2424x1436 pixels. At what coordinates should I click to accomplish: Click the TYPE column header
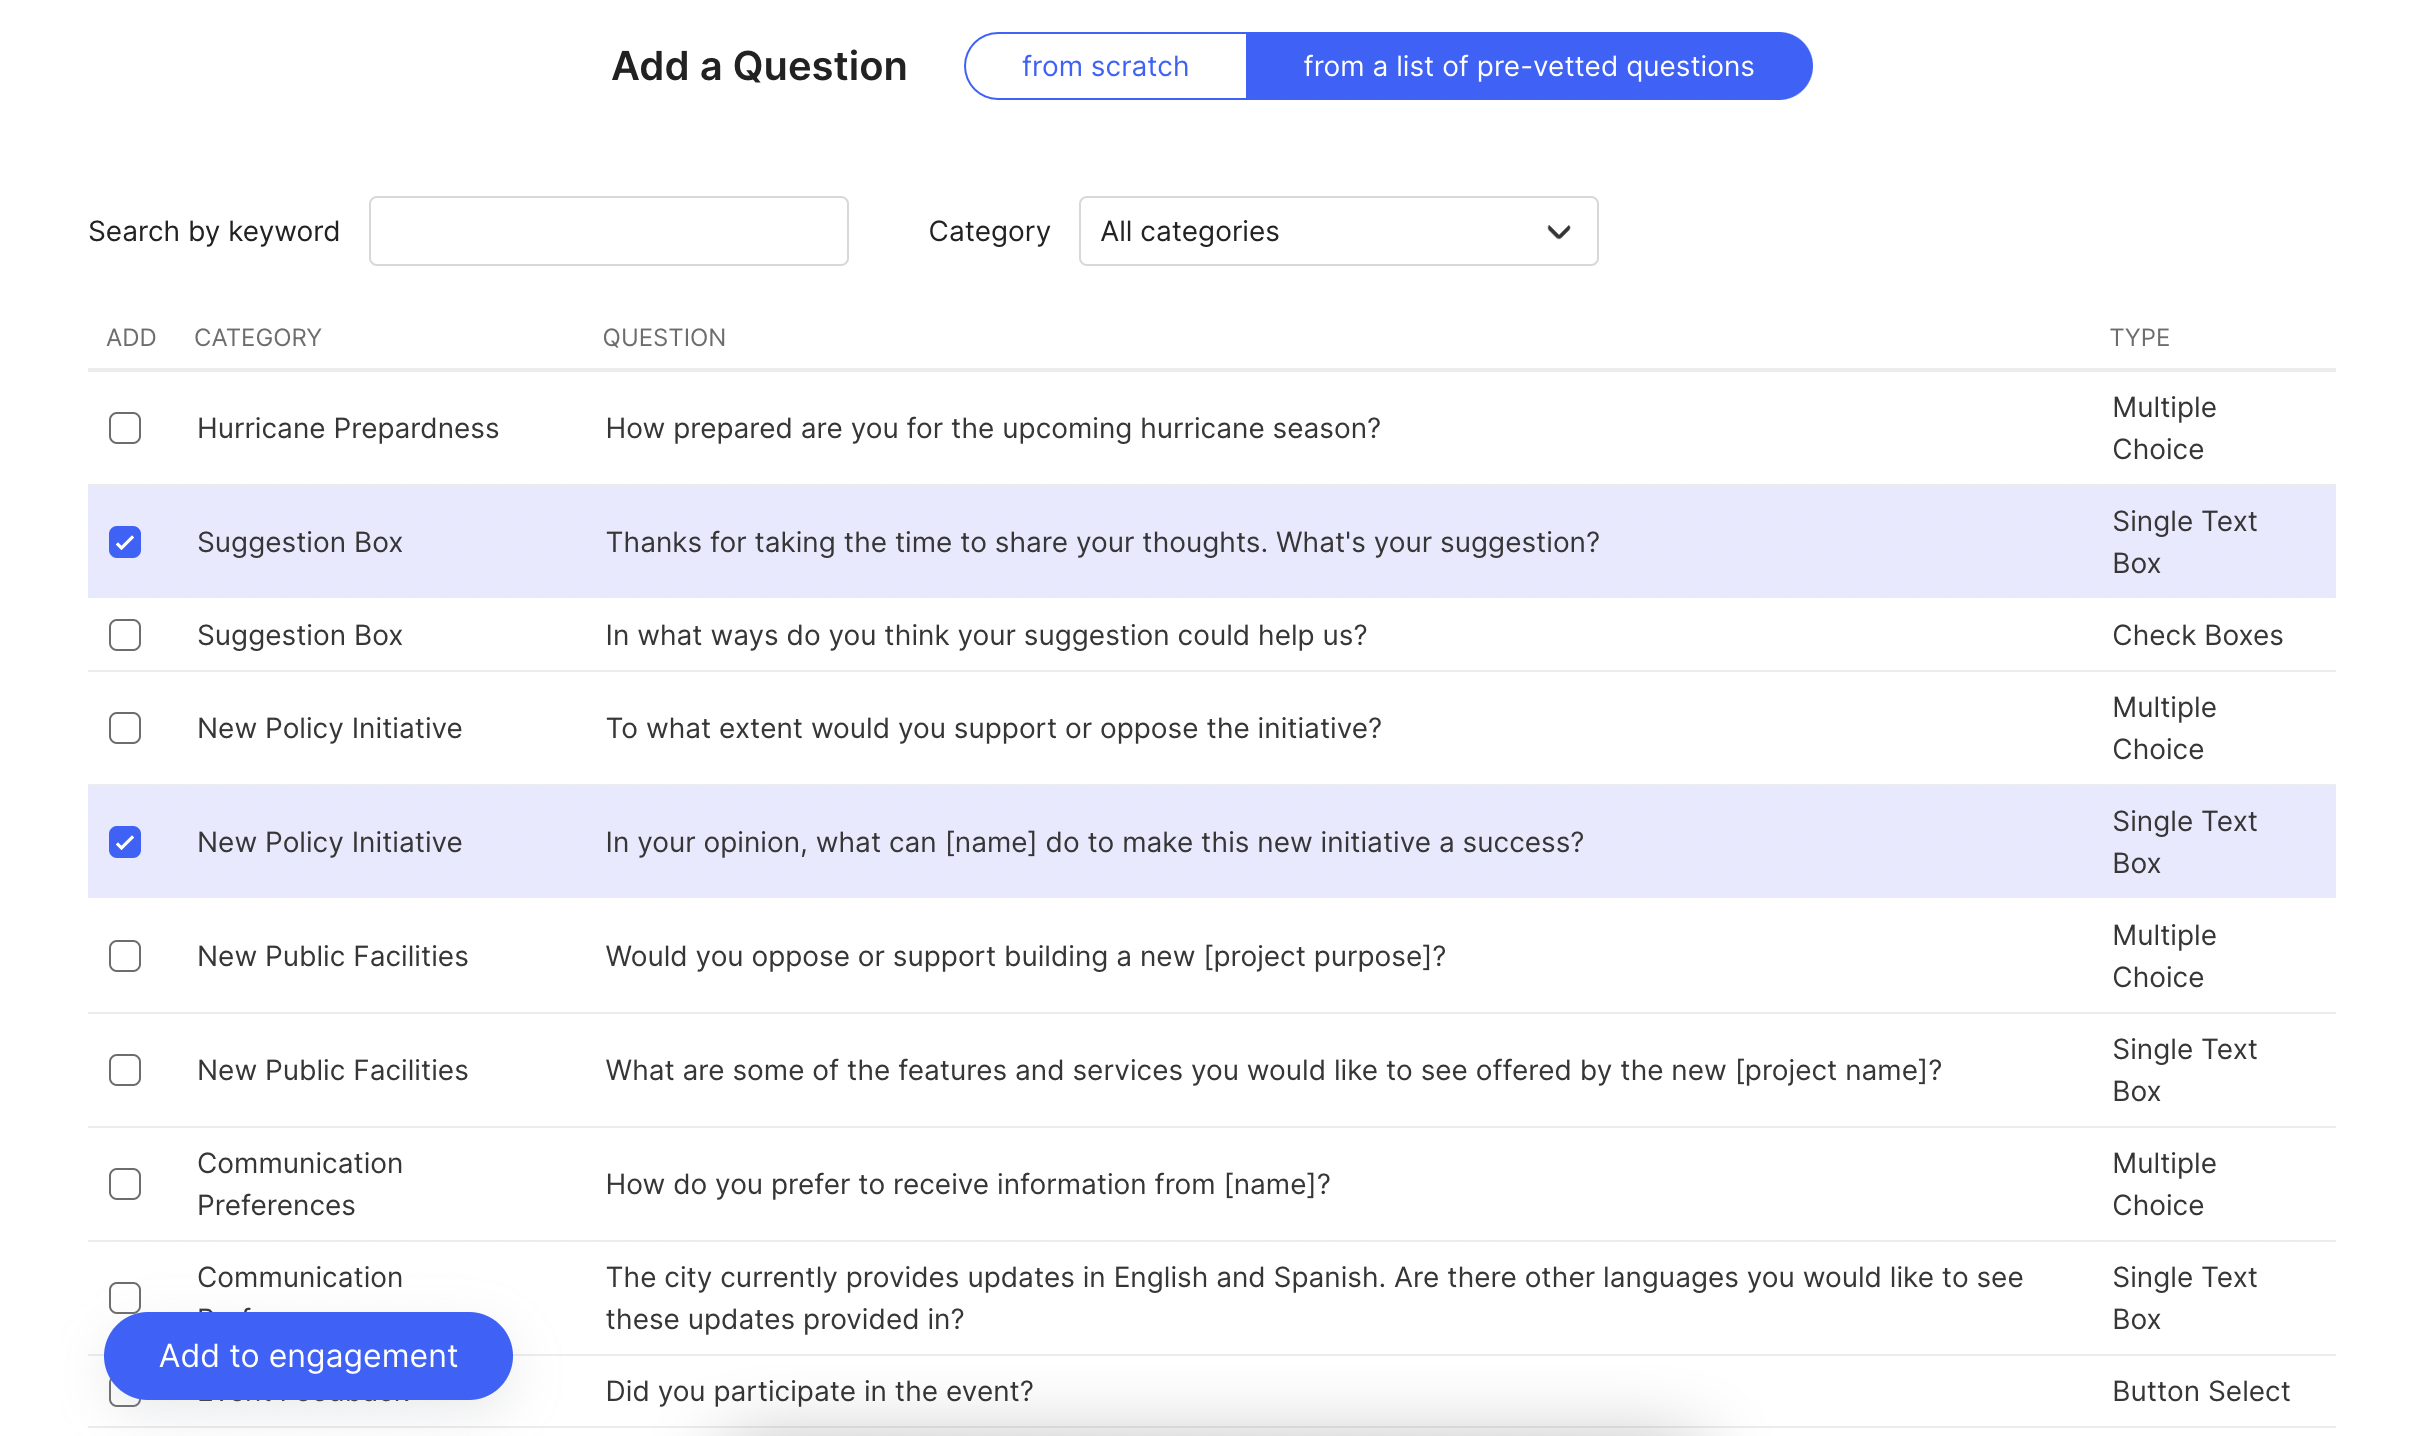coord(2139,338)
